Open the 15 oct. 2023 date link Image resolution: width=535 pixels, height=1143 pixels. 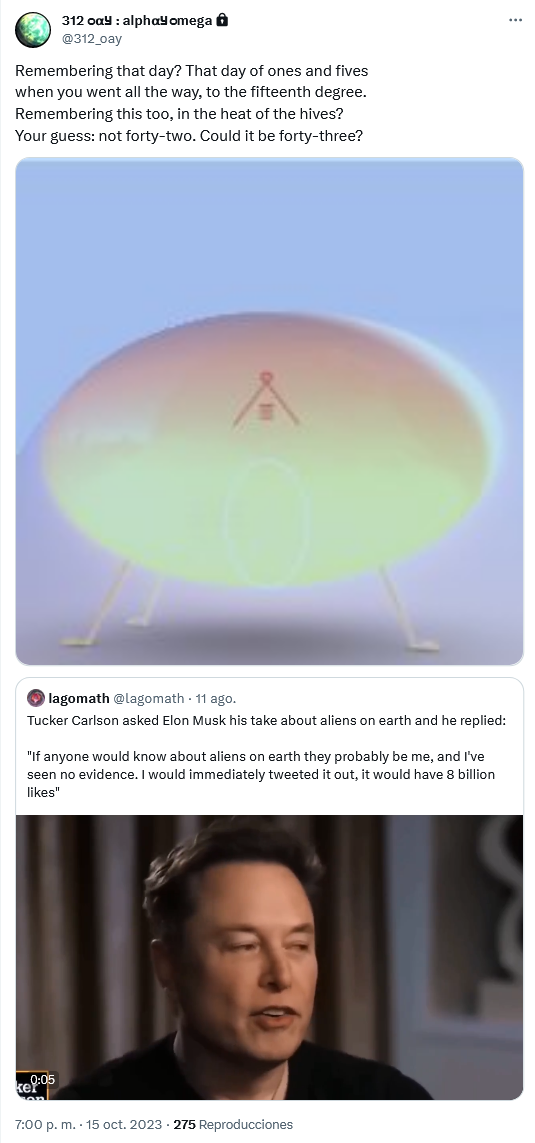124,1124
